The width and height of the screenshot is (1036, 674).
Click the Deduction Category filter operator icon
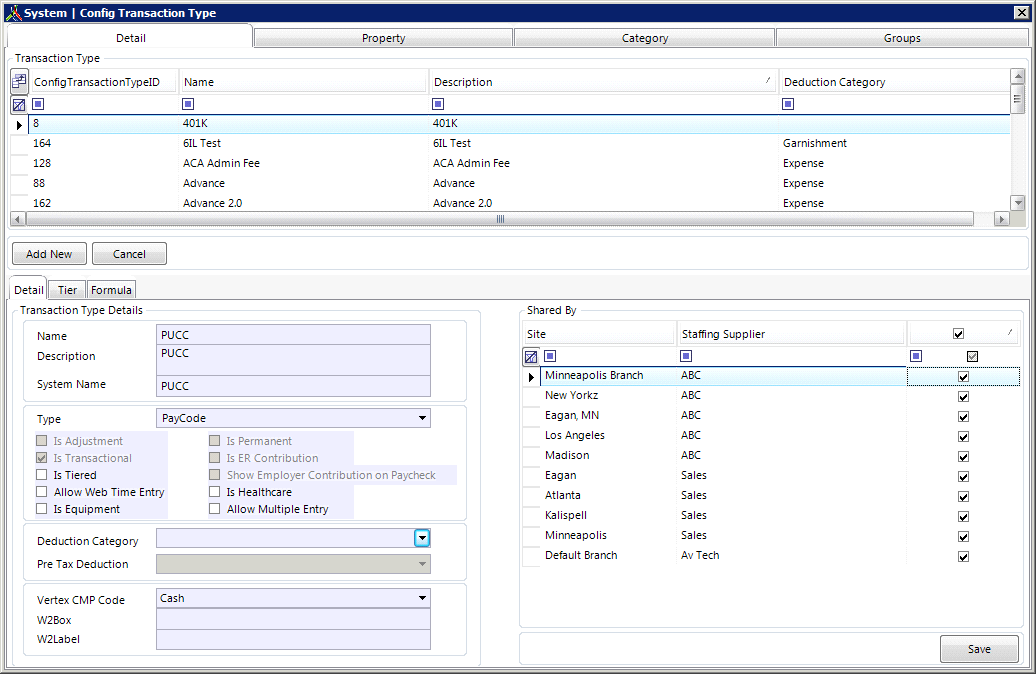(788, 104)
